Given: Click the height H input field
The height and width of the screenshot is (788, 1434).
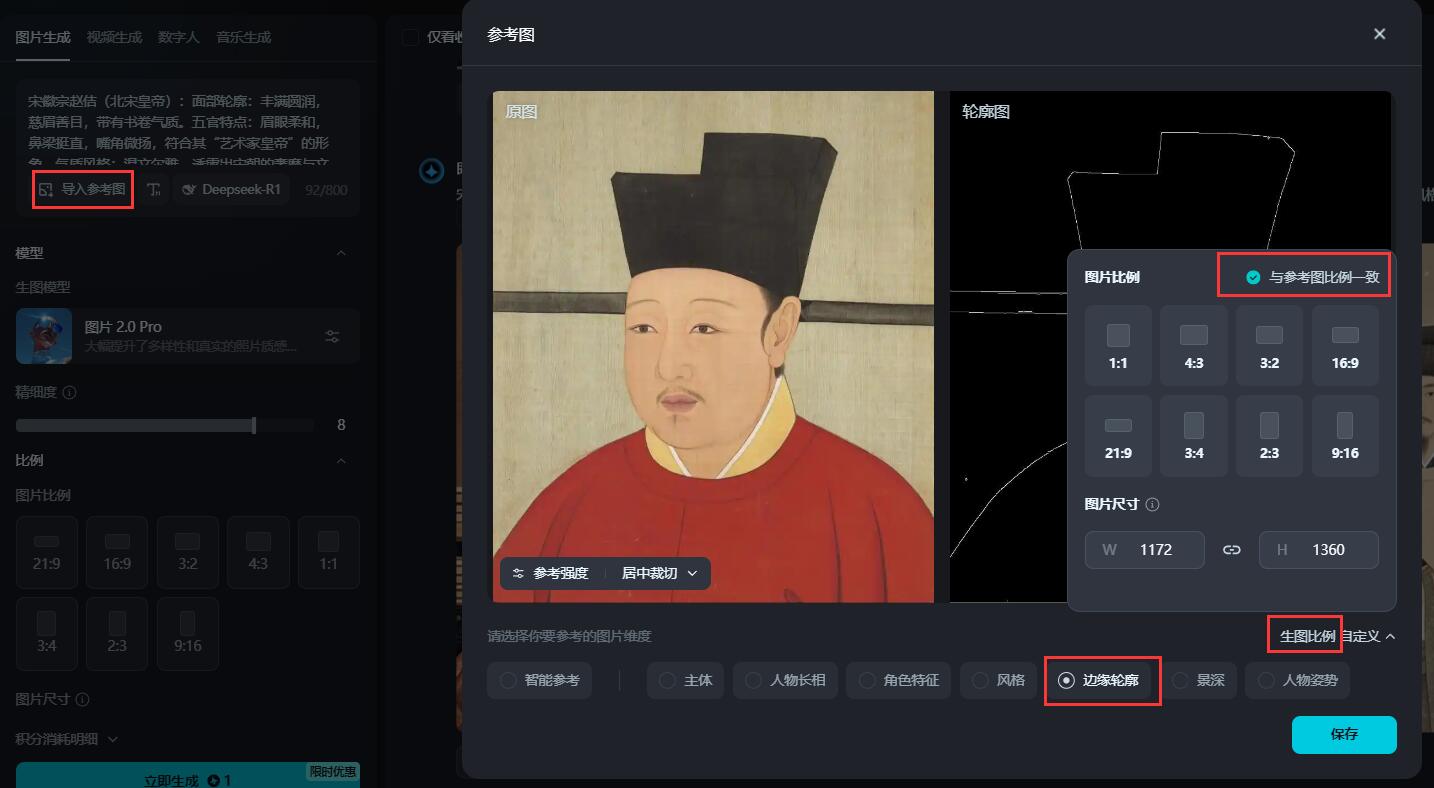Looking at the screenshot, I should (x=1319, y=550).
